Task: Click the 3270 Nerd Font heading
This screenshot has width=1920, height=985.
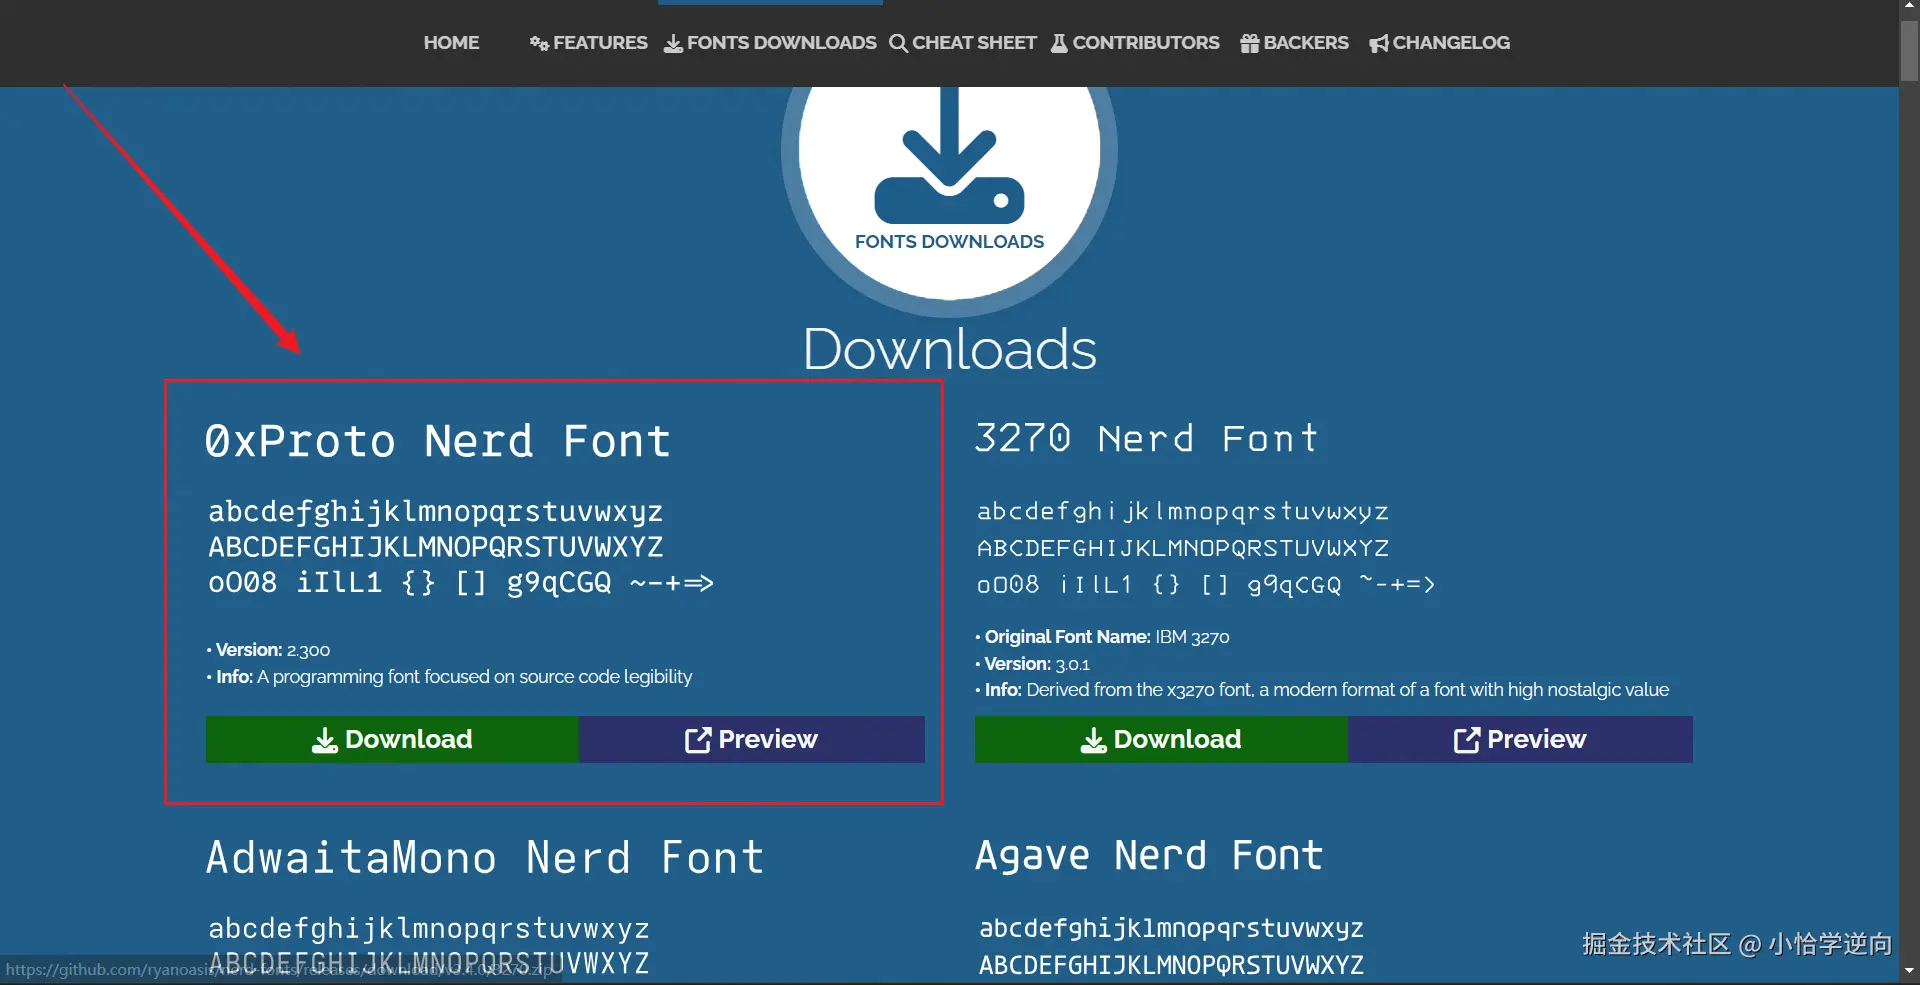Action: pyautogui.click(x=1146, y=438)
